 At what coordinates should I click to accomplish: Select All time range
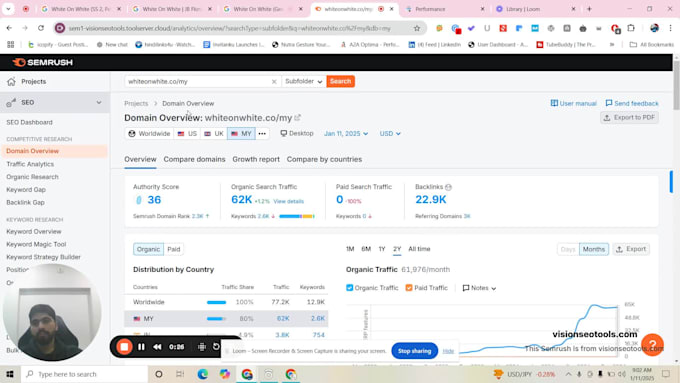[419, 249]
